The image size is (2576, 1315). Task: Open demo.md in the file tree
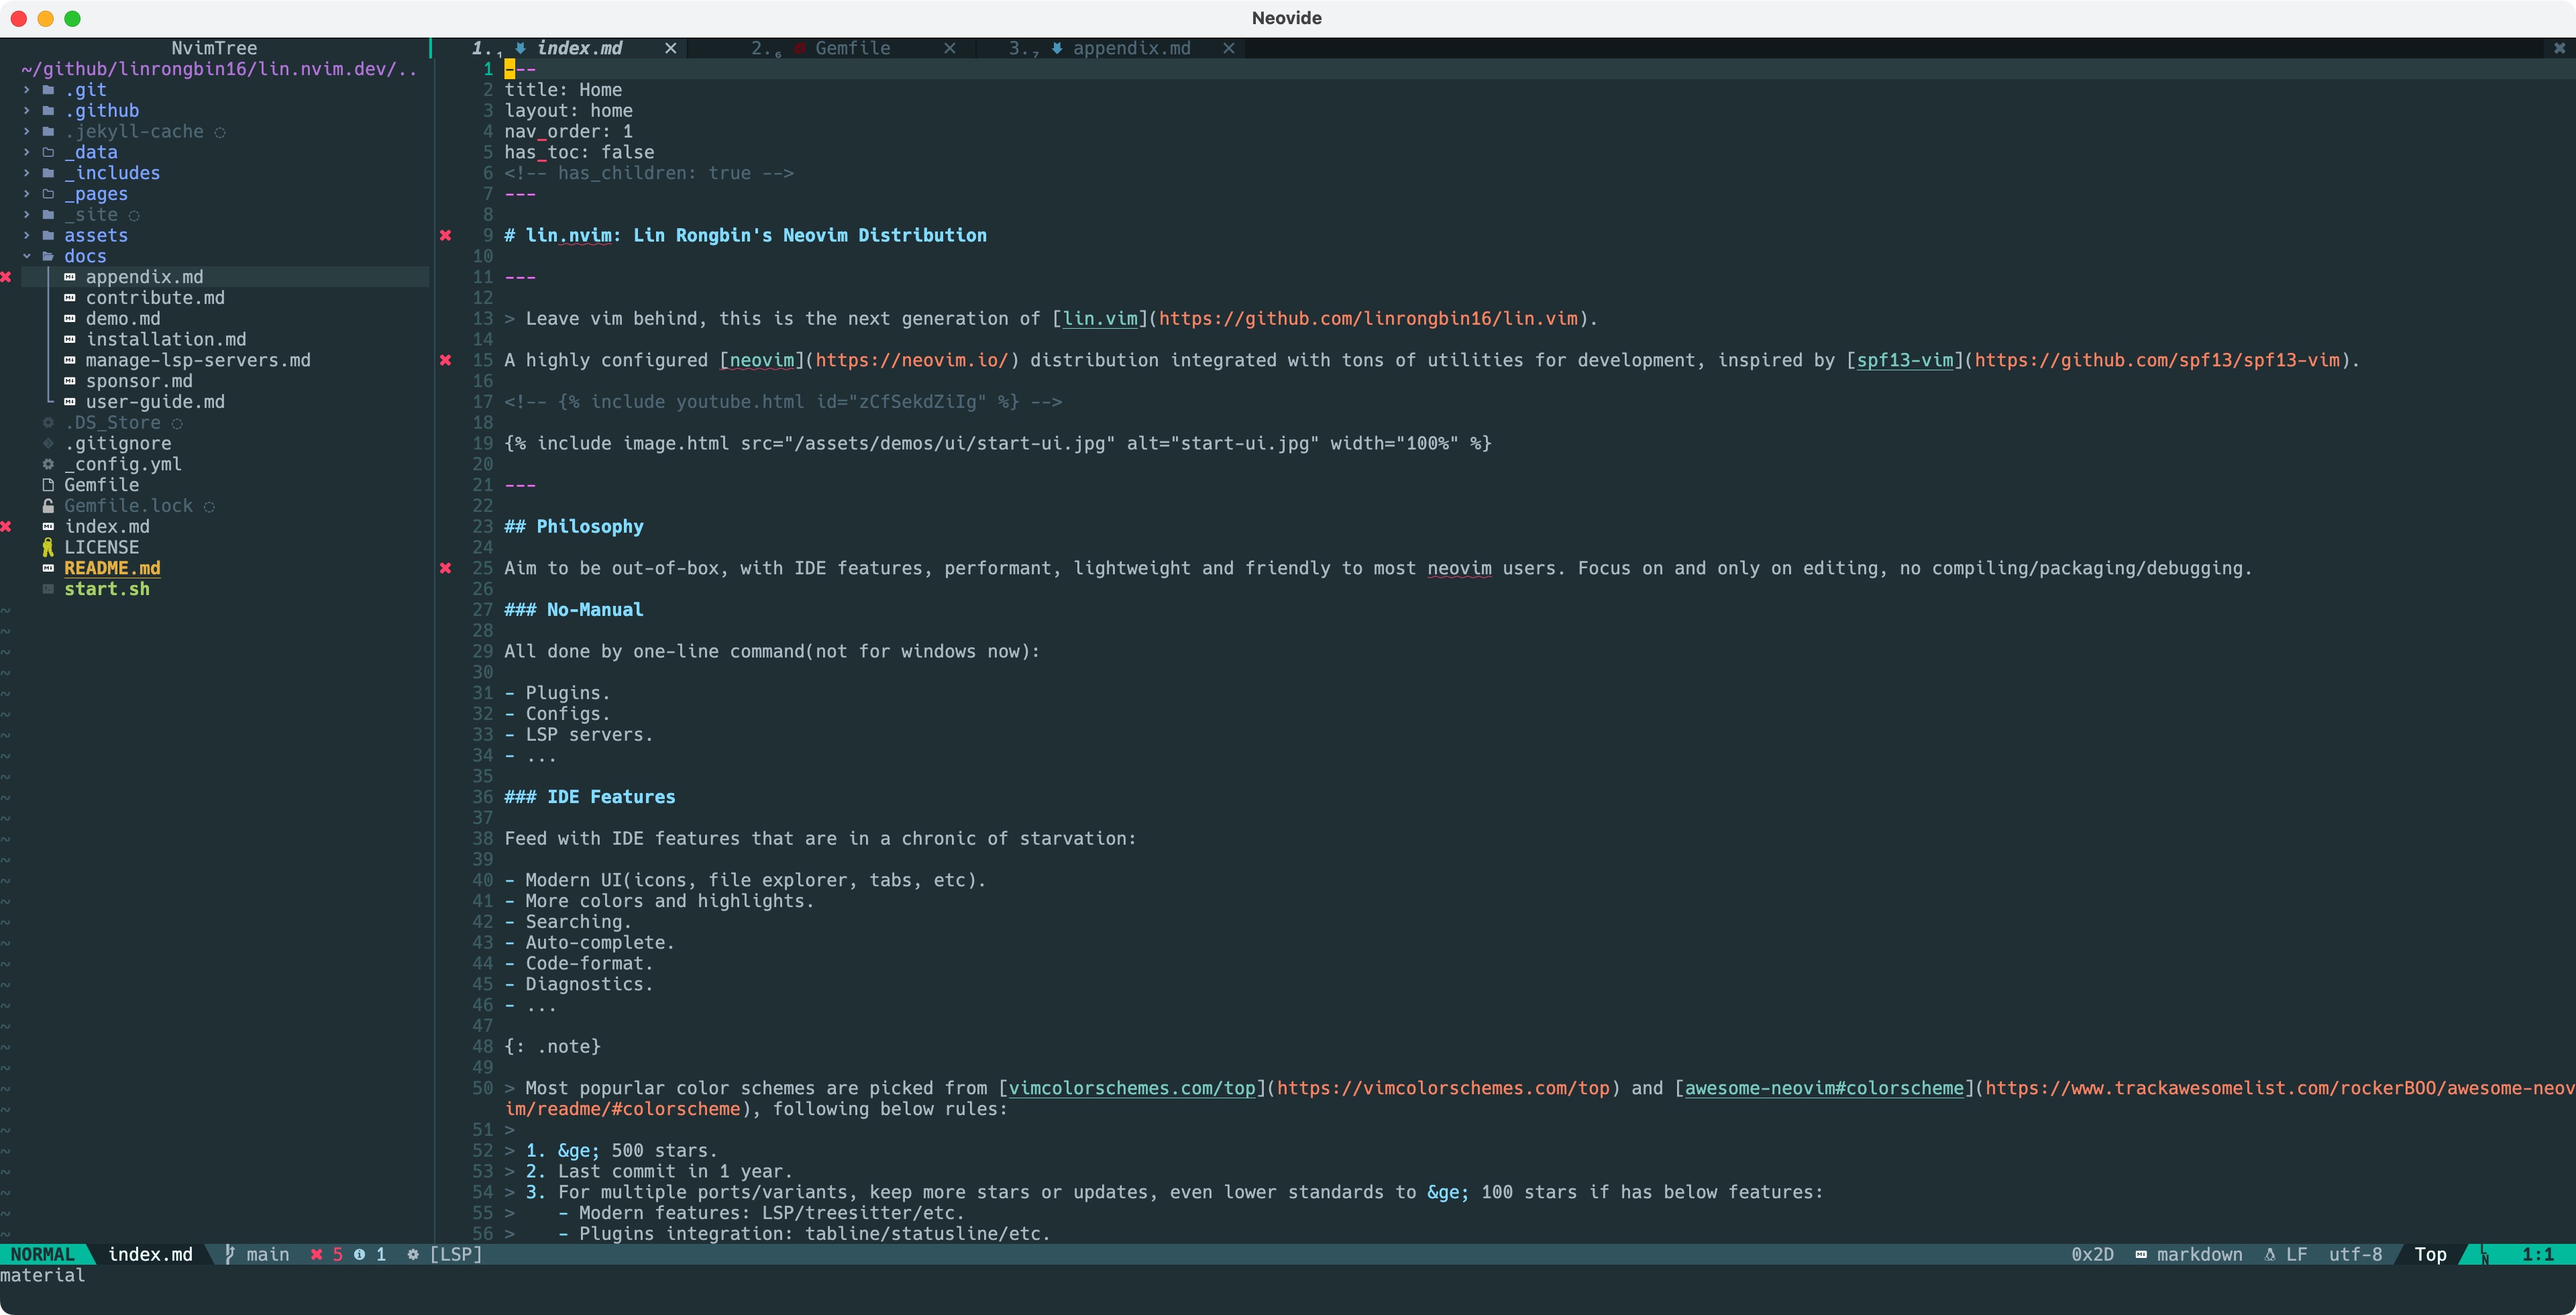pyautogui.click(x=123, y=319)
